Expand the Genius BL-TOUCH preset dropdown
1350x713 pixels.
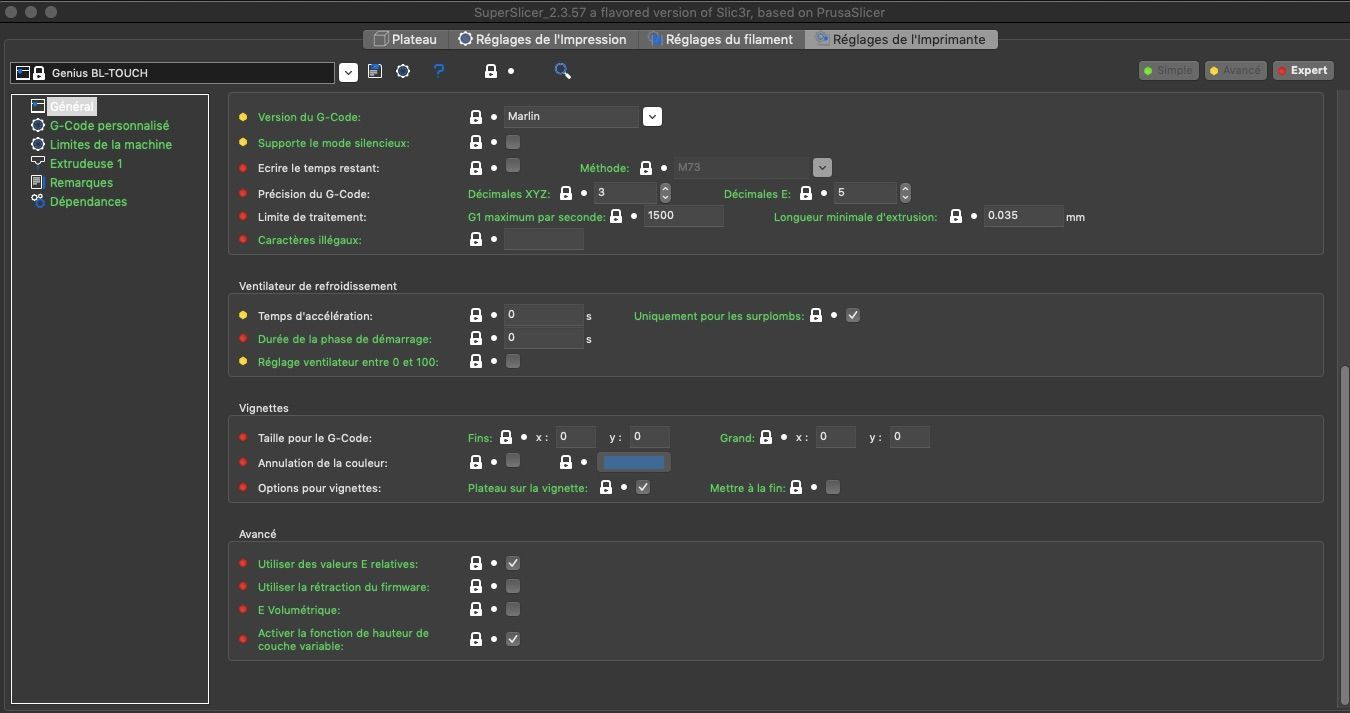coord(348,73)
